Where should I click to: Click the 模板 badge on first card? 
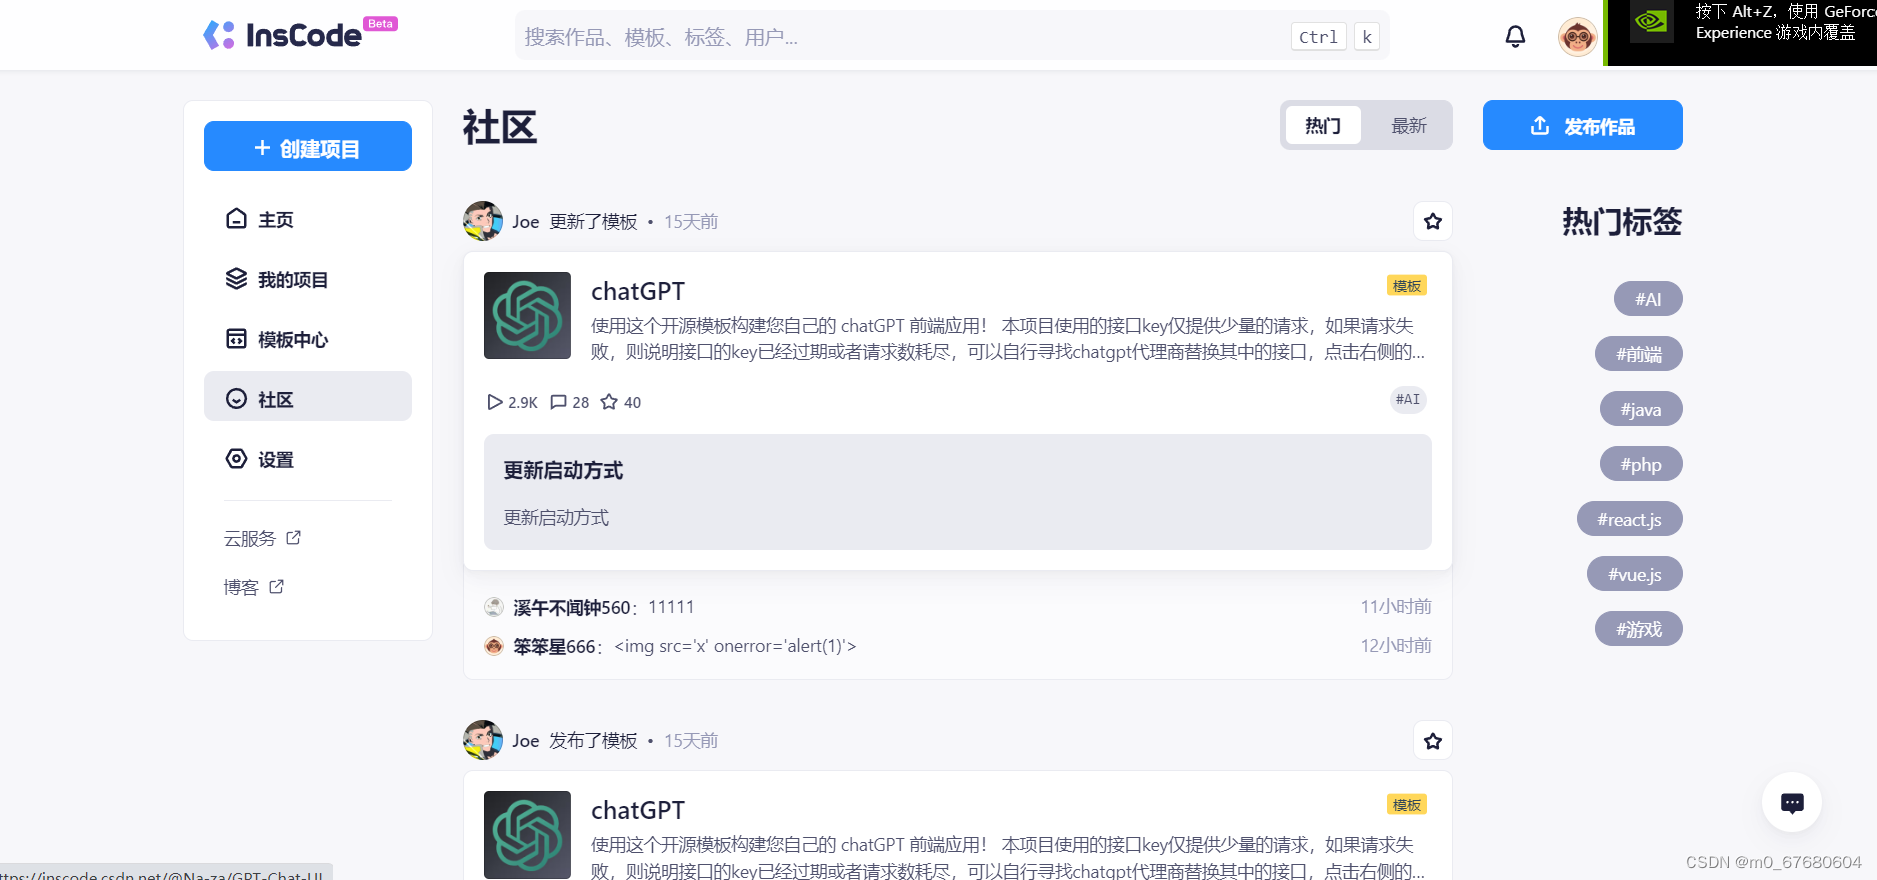(1407, 286)
